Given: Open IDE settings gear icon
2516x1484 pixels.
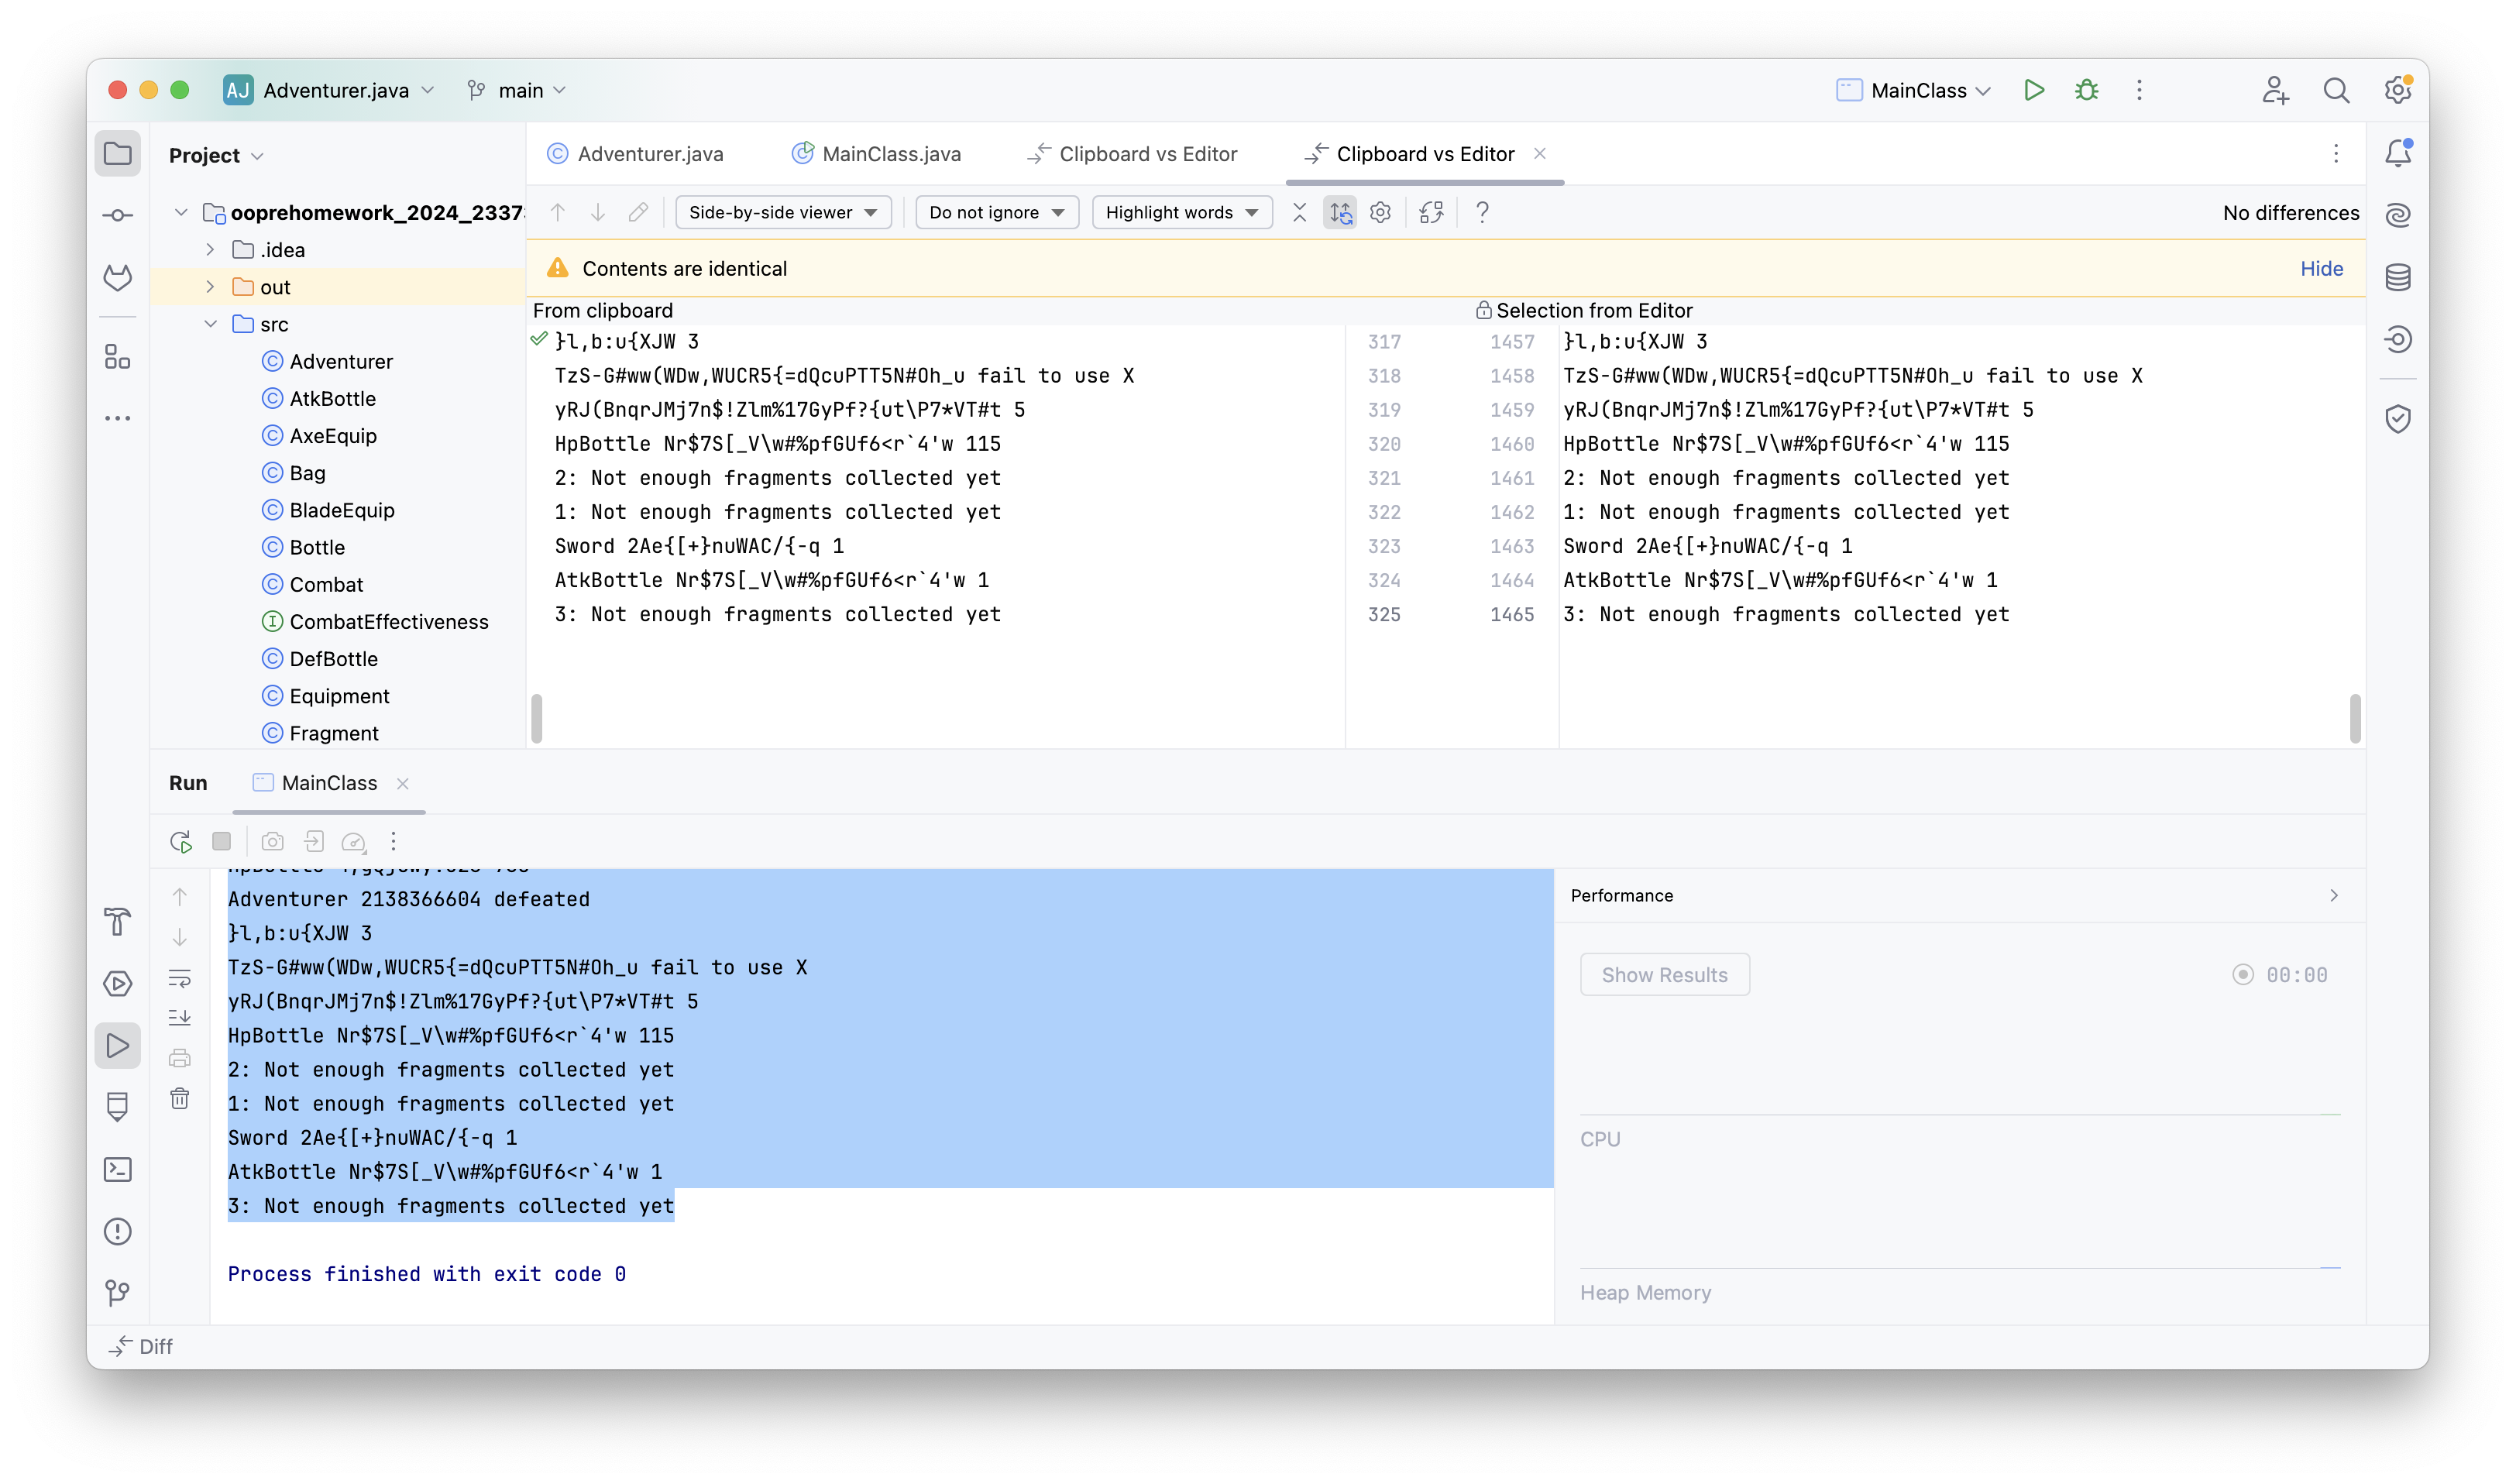Looking at the screenshot, I should 2398,90.
